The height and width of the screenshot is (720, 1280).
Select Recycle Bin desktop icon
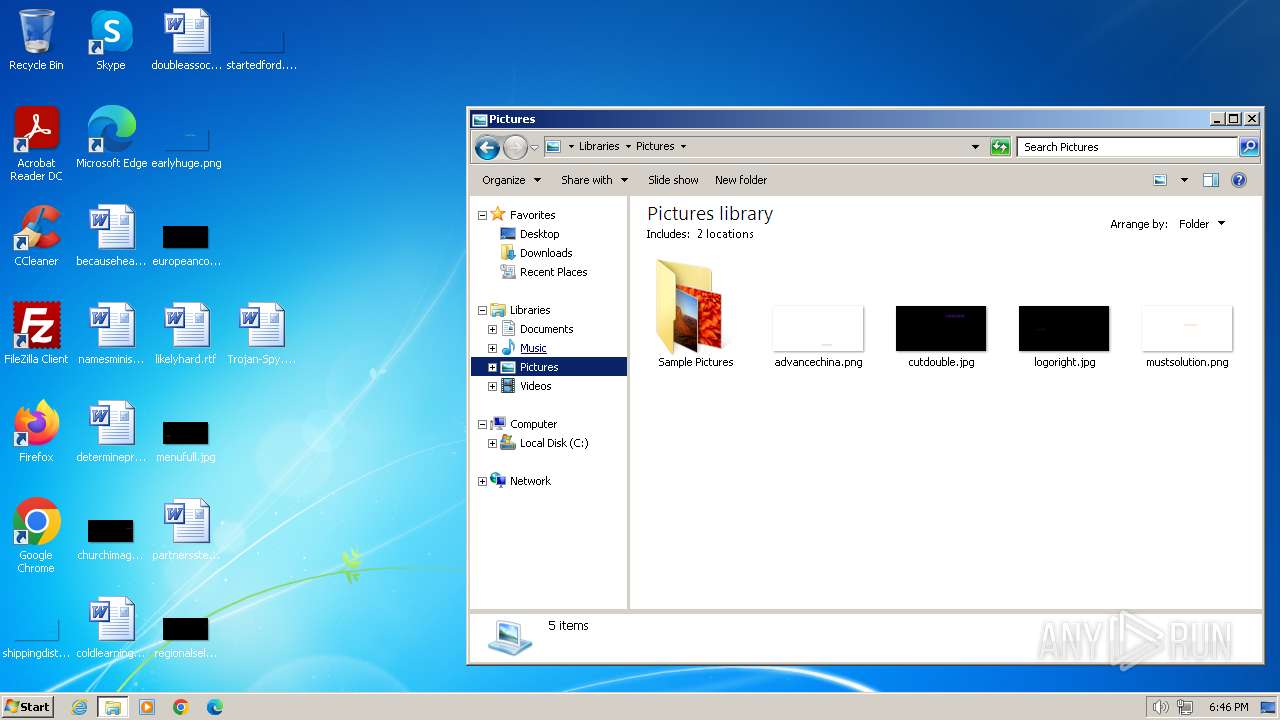(x=36, y=40)
